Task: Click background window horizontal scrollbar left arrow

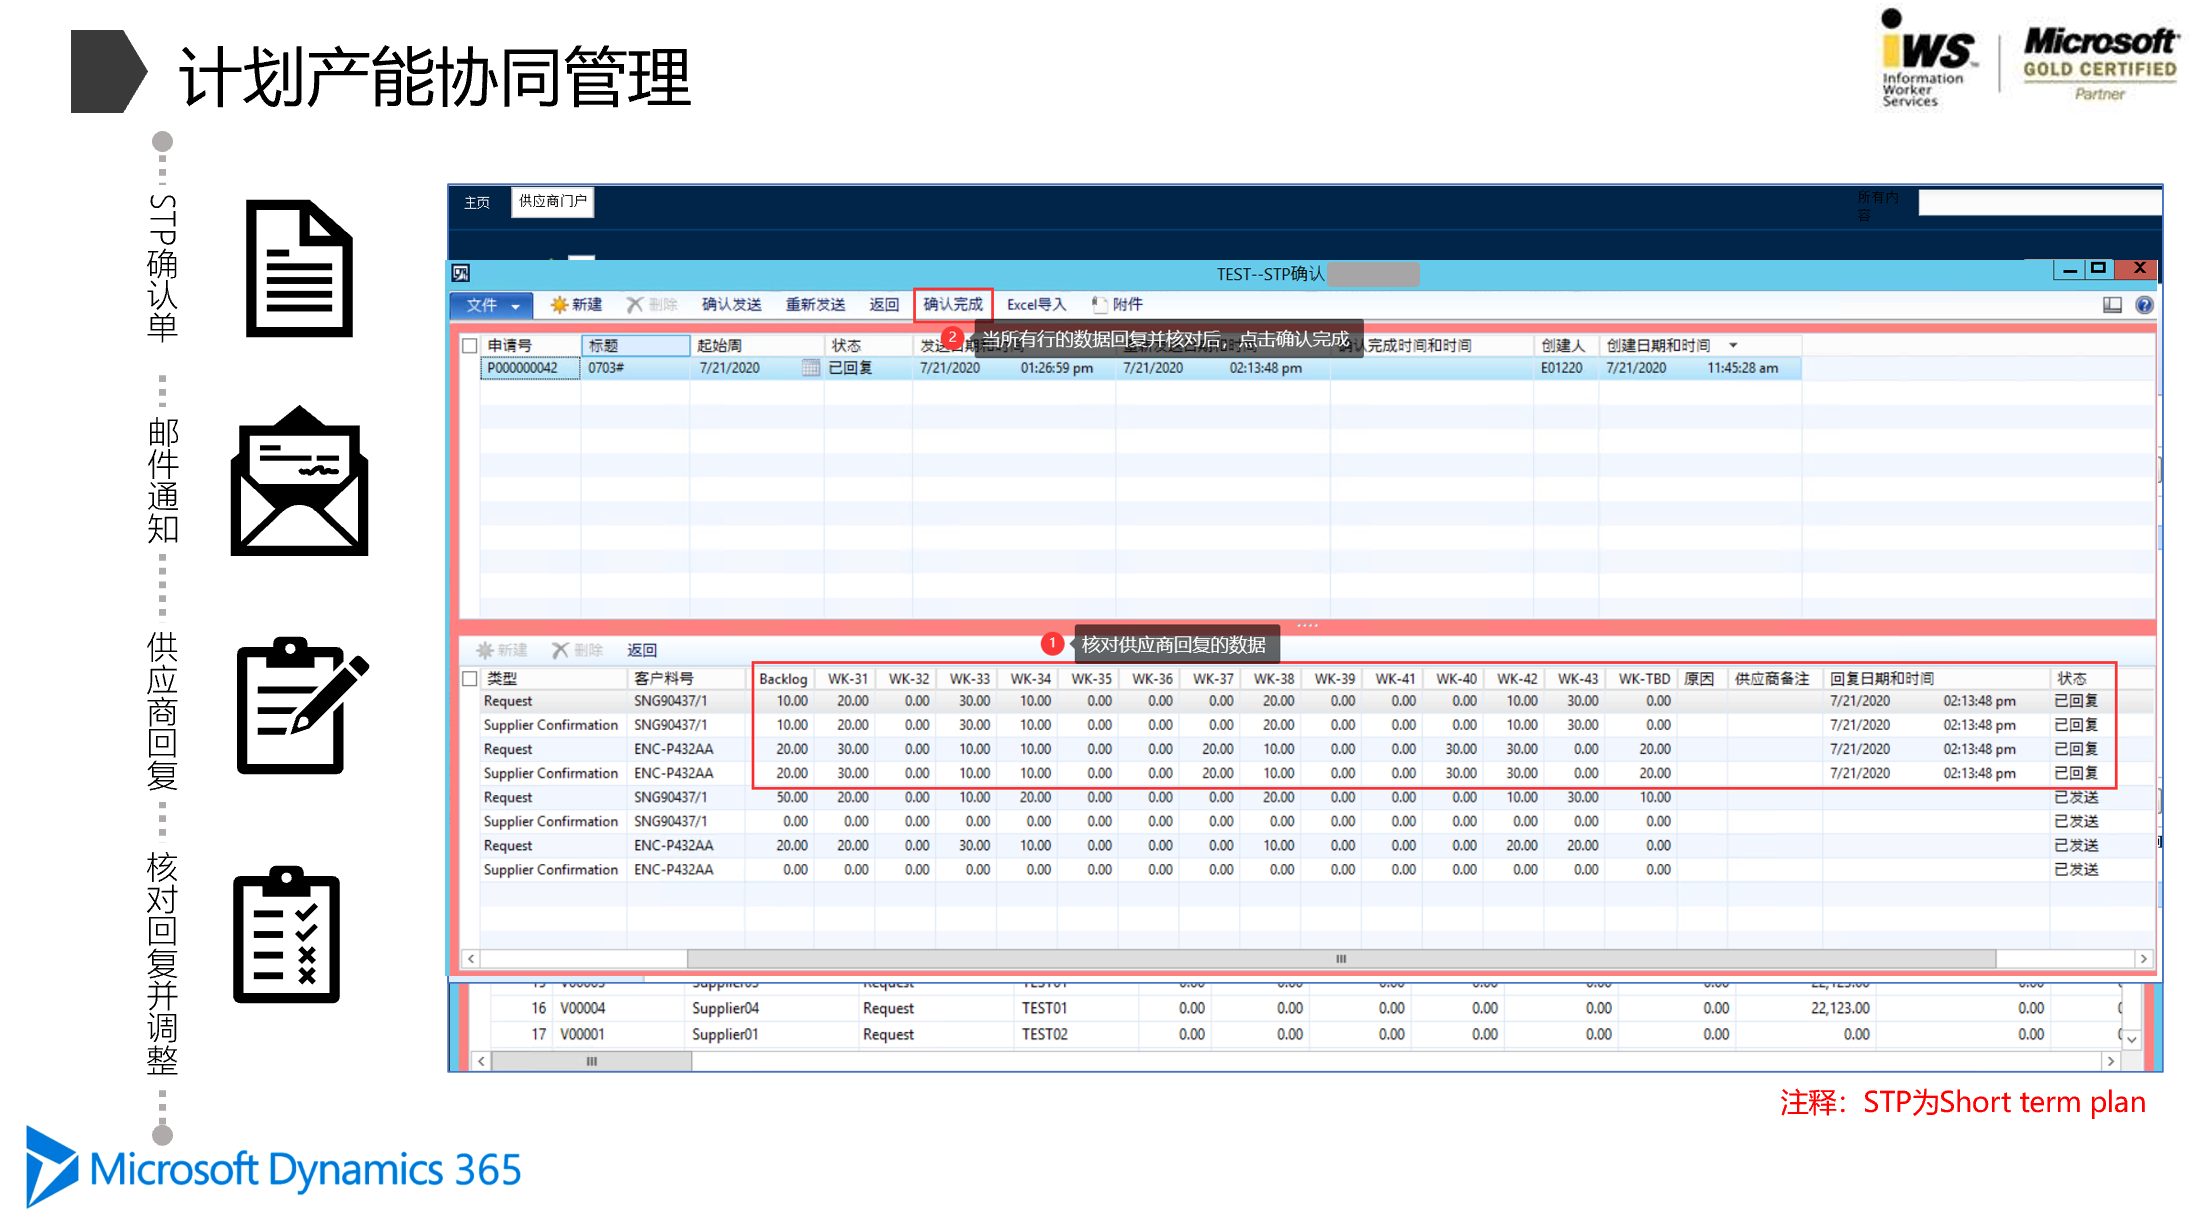Action: click(x=482, y=1061)
